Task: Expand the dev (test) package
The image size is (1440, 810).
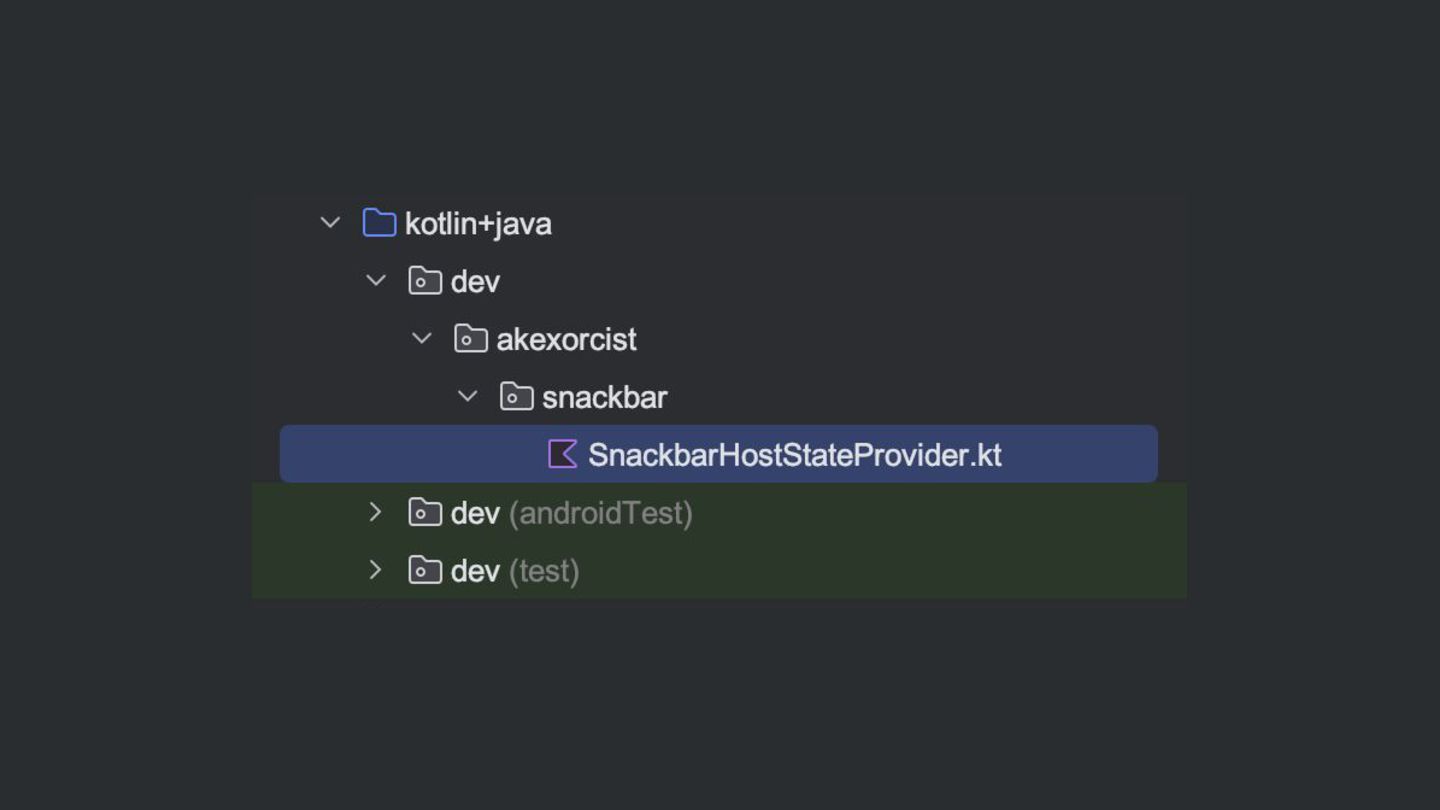Action: tap(376, 571)
